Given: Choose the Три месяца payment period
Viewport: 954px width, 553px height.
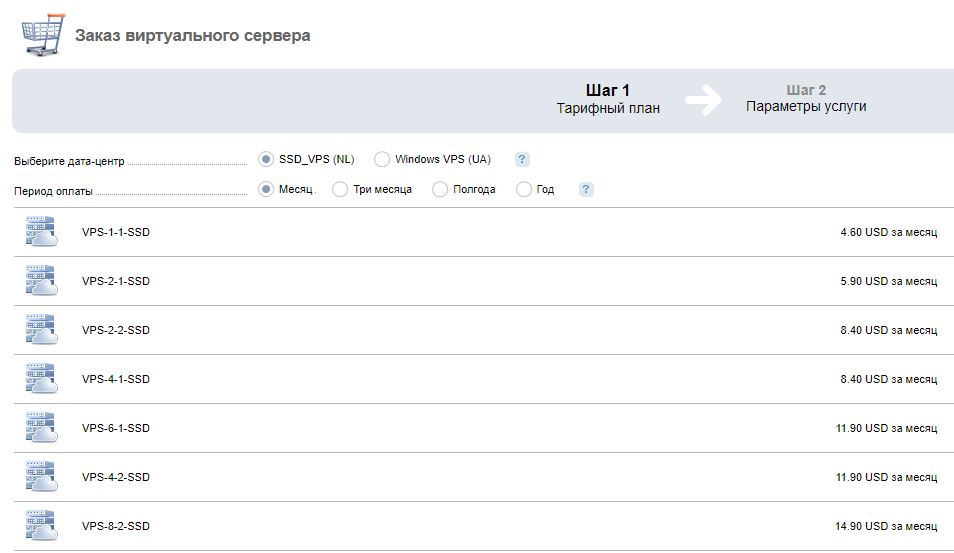Looking at the screenshot, I should point(340,189).
